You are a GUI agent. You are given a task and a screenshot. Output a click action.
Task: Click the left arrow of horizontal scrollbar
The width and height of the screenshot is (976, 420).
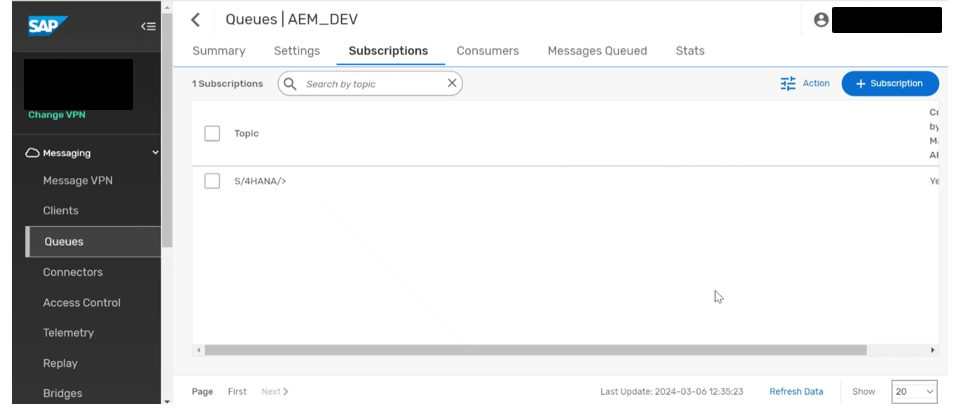199,350
